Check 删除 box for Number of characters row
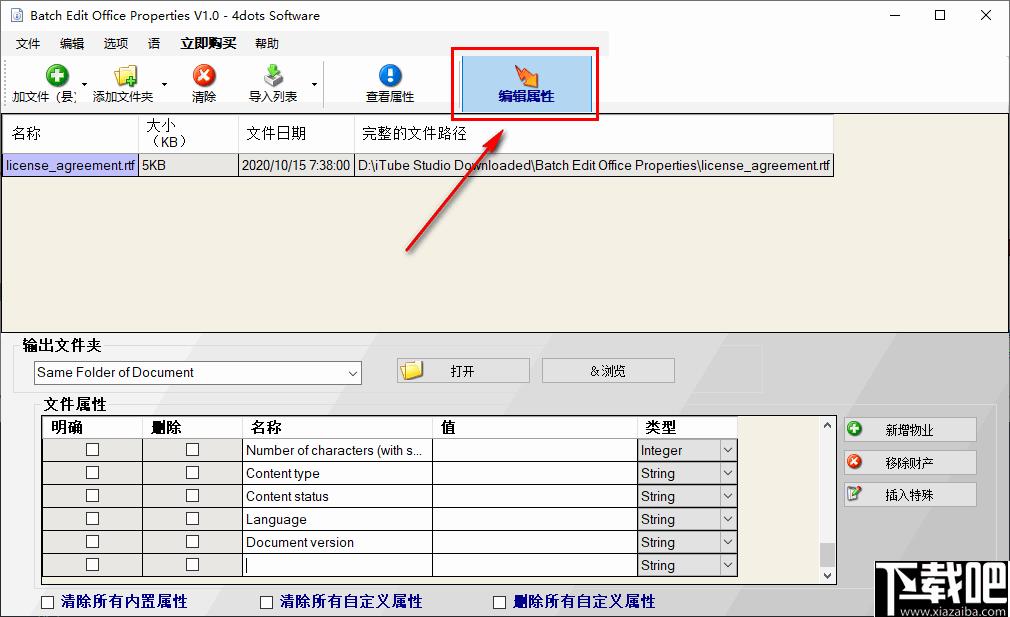Image resolution: width=1010 pixels, height=617 pixels. (192, 450)
